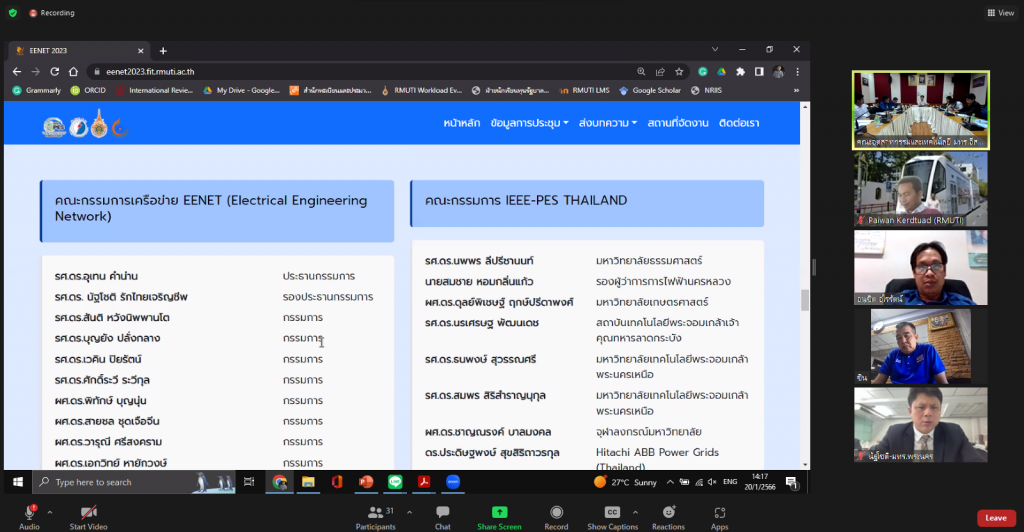Toggle the microphone Audio button

tap(29, 512)
